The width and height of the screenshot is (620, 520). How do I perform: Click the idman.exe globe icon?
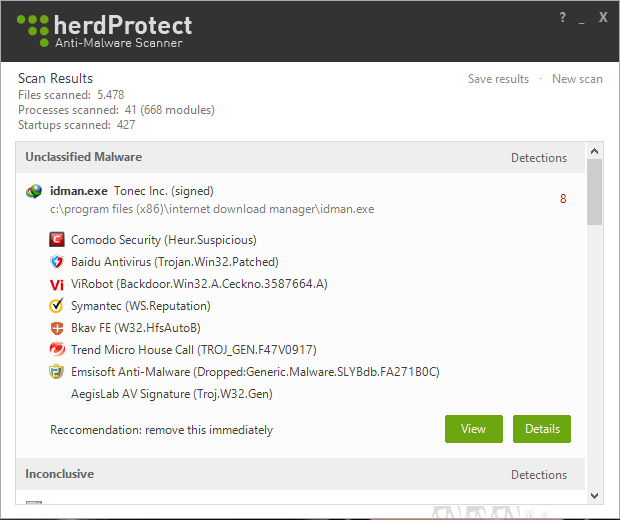coord(34,191)
